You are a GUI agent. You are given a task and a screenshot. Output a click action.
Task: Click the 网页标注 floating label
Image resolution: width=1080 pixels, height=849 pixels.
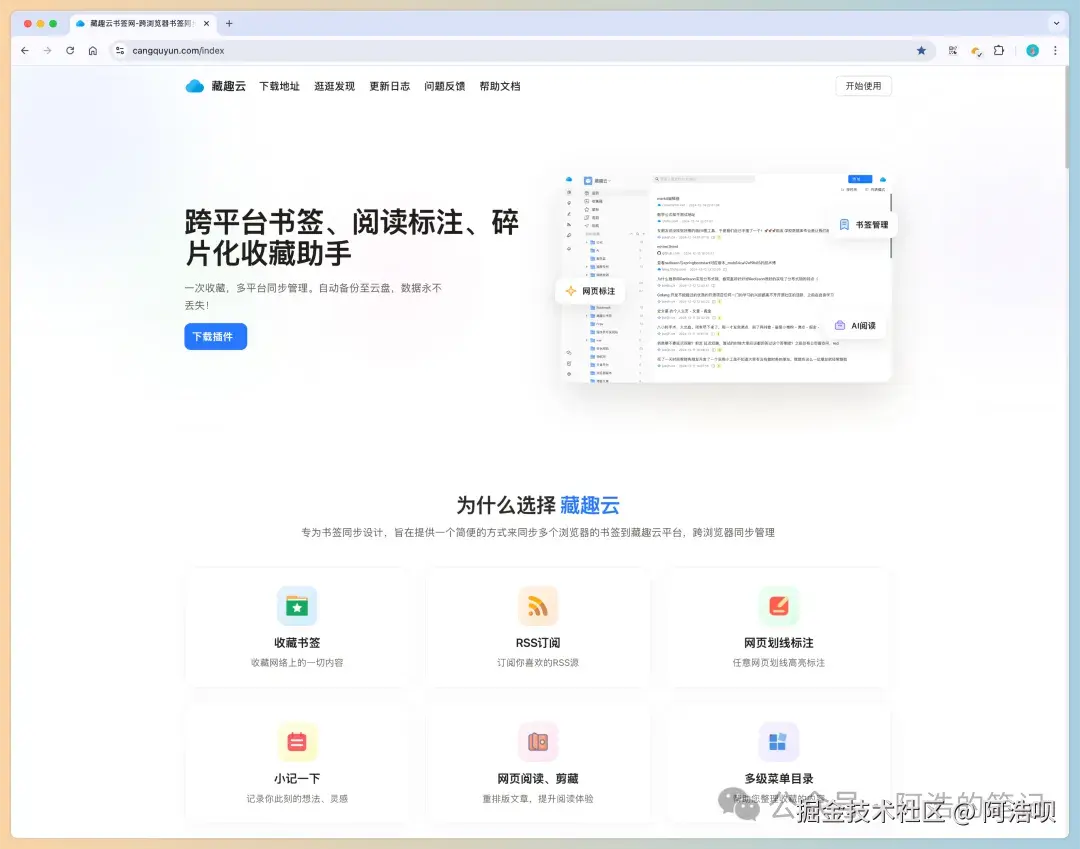[590, 291]
